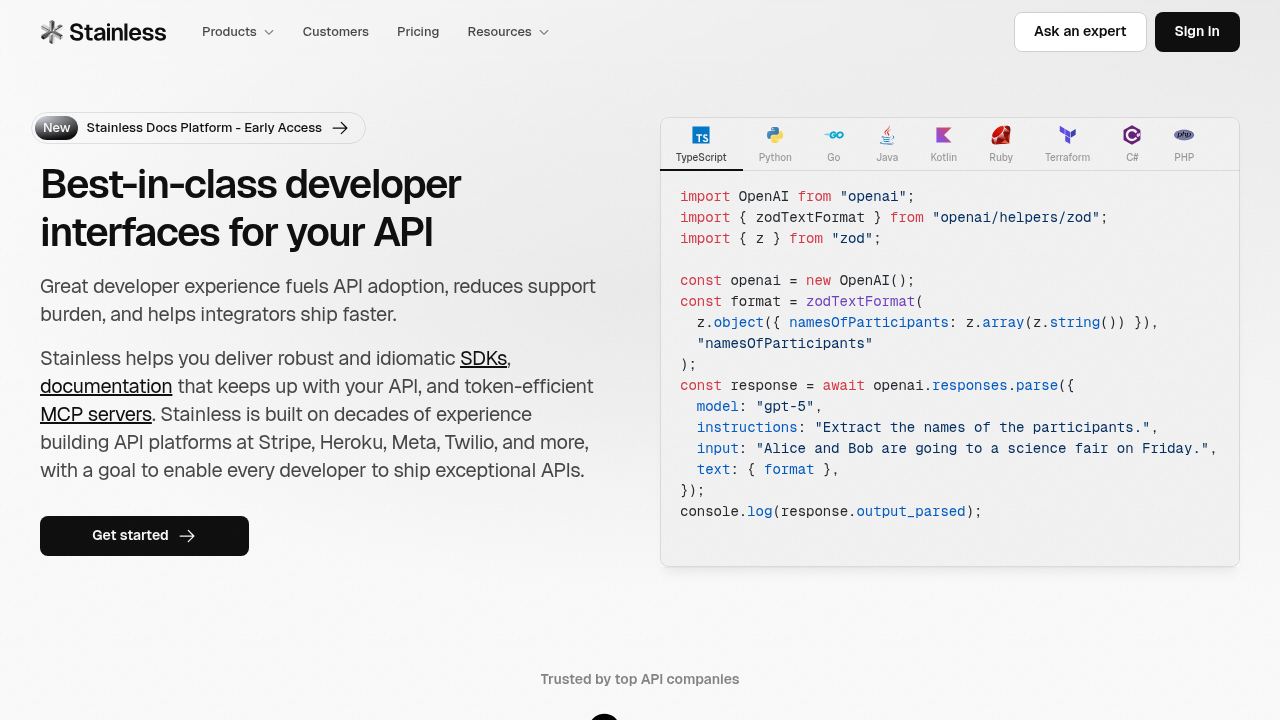Click the 'Best-in-class developer' heading text
Viewport: 1280px width, 720px height.
(250, 185)
